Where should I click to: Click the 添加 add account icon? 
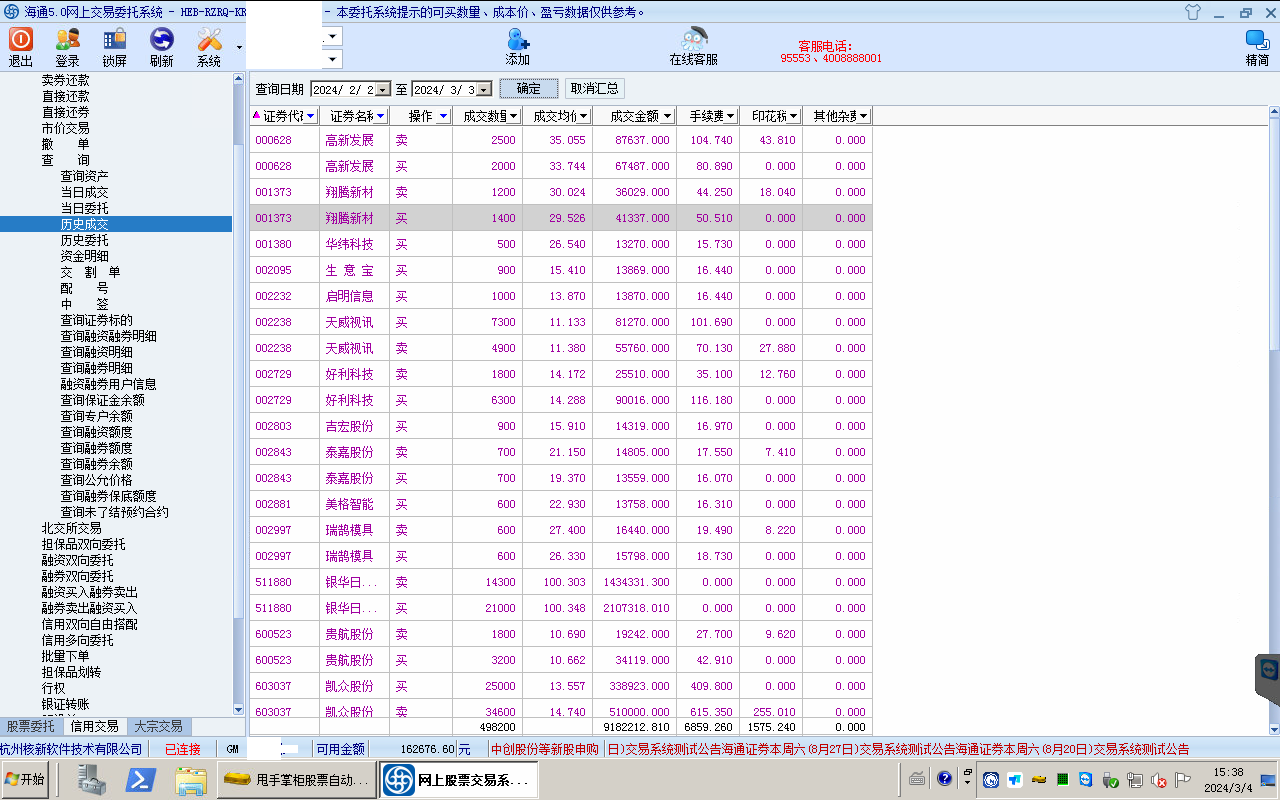tap(517, 40)
